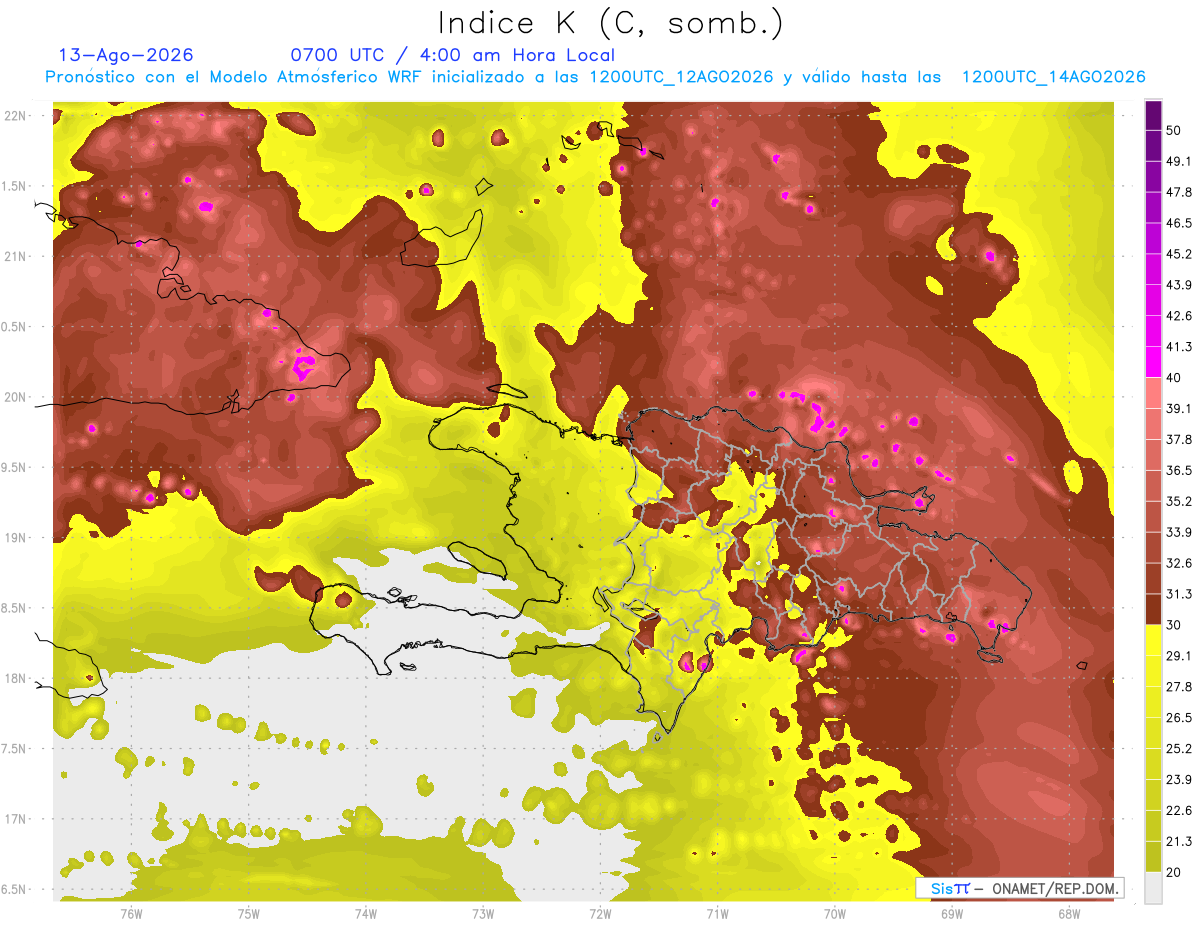This screenshot has width=1200, height=927.
Task: Click the "68W" longitude axis label
Action: [1069, 914]
